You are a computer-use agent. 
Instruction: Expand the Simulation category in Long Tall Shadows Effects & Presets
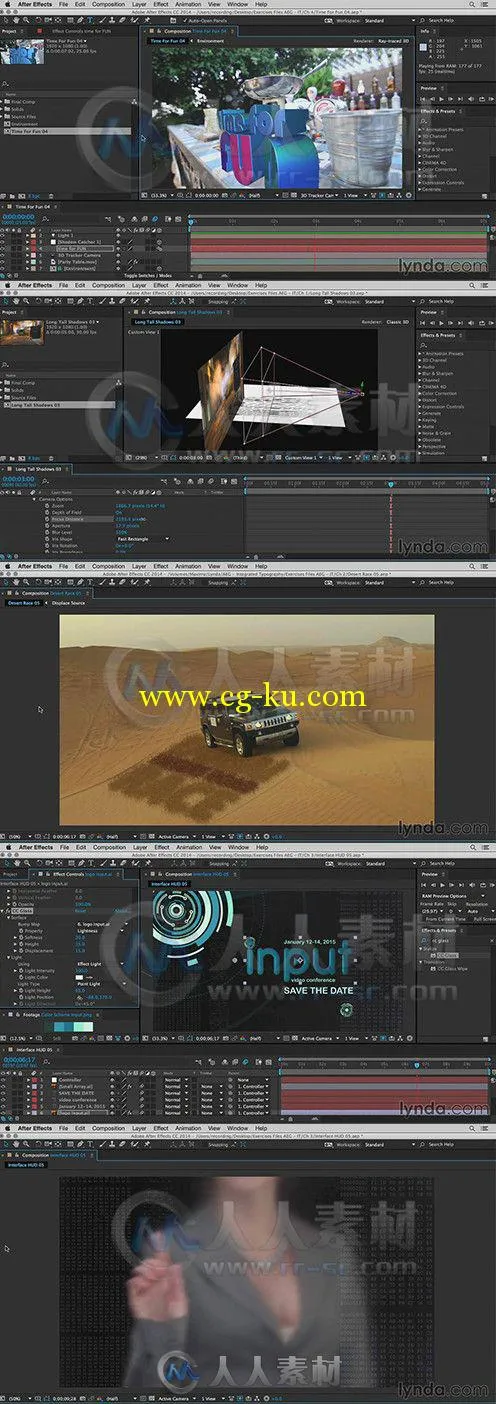point(421,451)
